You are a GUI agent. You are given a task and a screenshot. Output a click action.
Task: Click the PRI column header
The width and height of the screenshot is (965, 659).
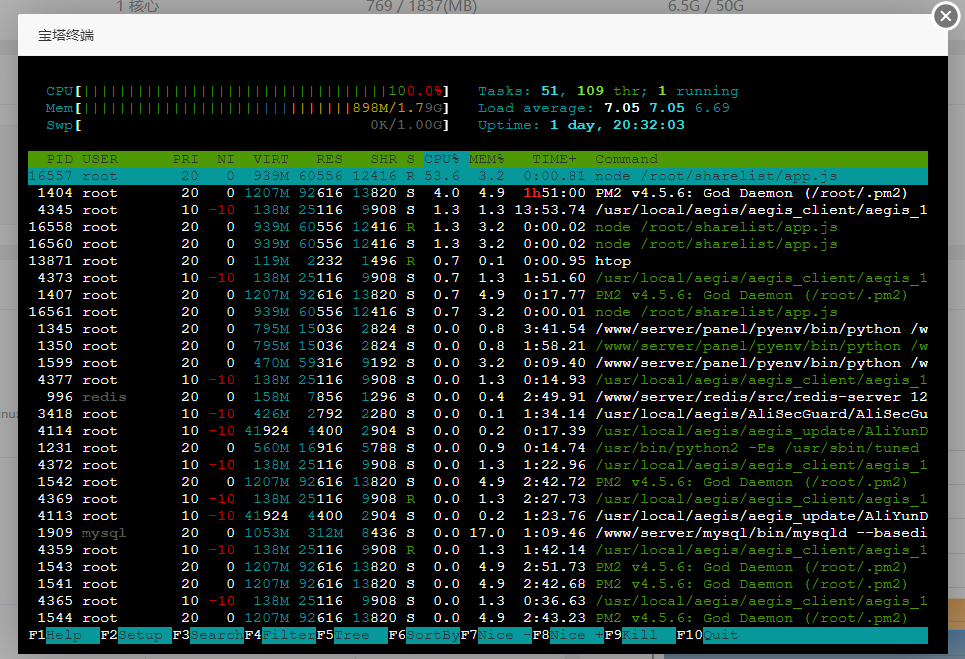[185, 159]
